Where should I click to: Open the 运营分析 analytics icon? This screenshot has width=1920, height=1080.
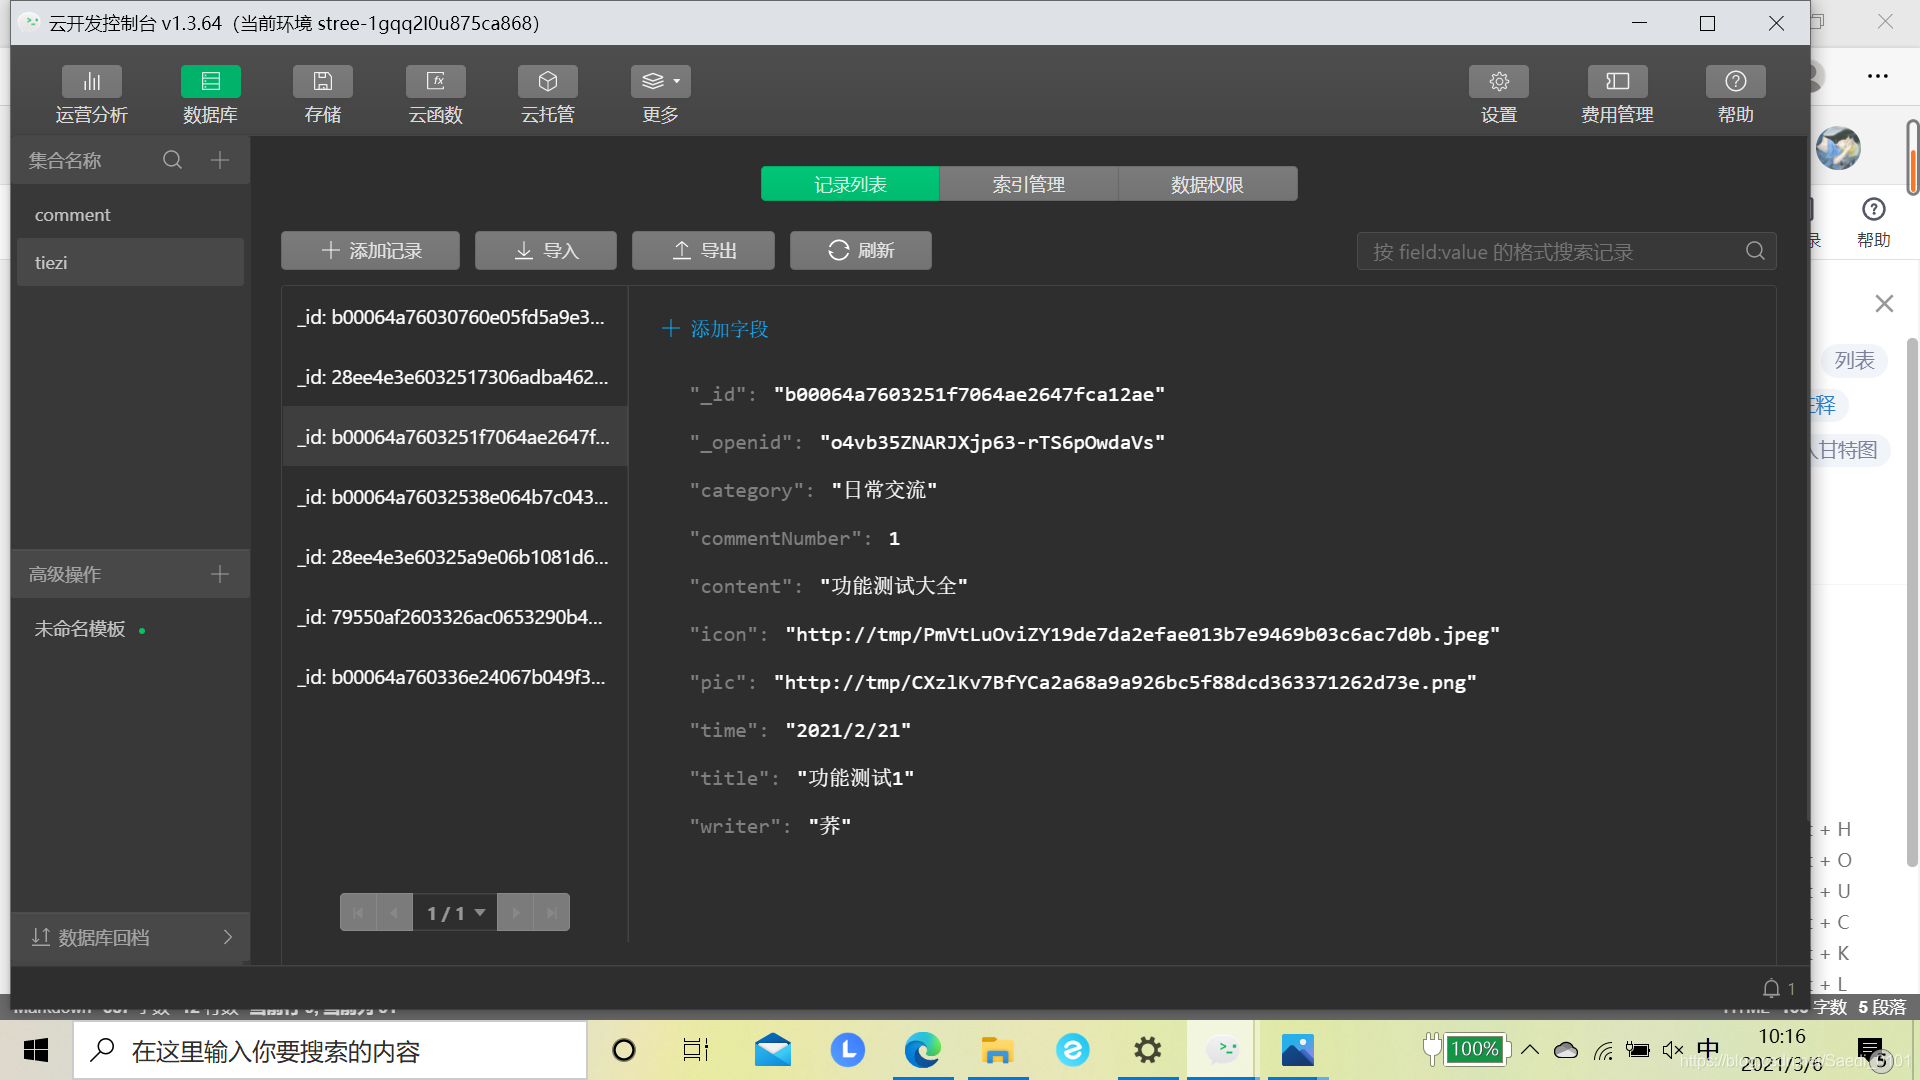coord(91,82)
